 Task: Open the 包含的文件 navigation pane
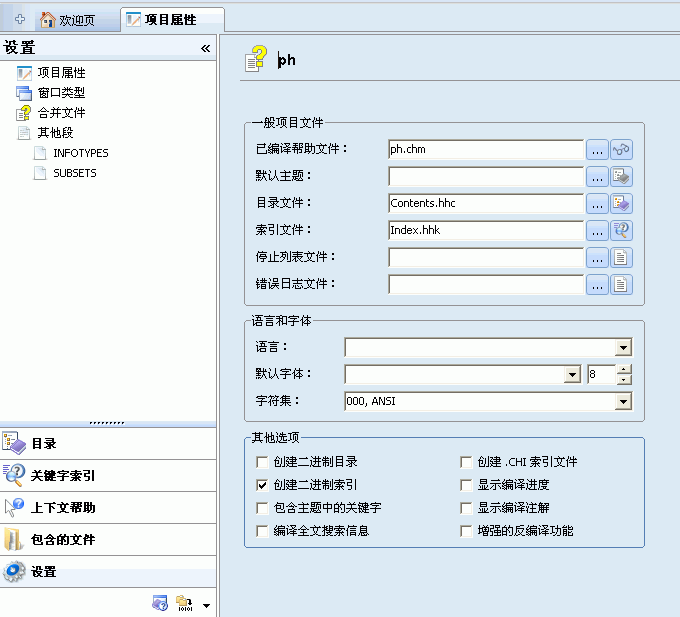(x=108, y=540)
